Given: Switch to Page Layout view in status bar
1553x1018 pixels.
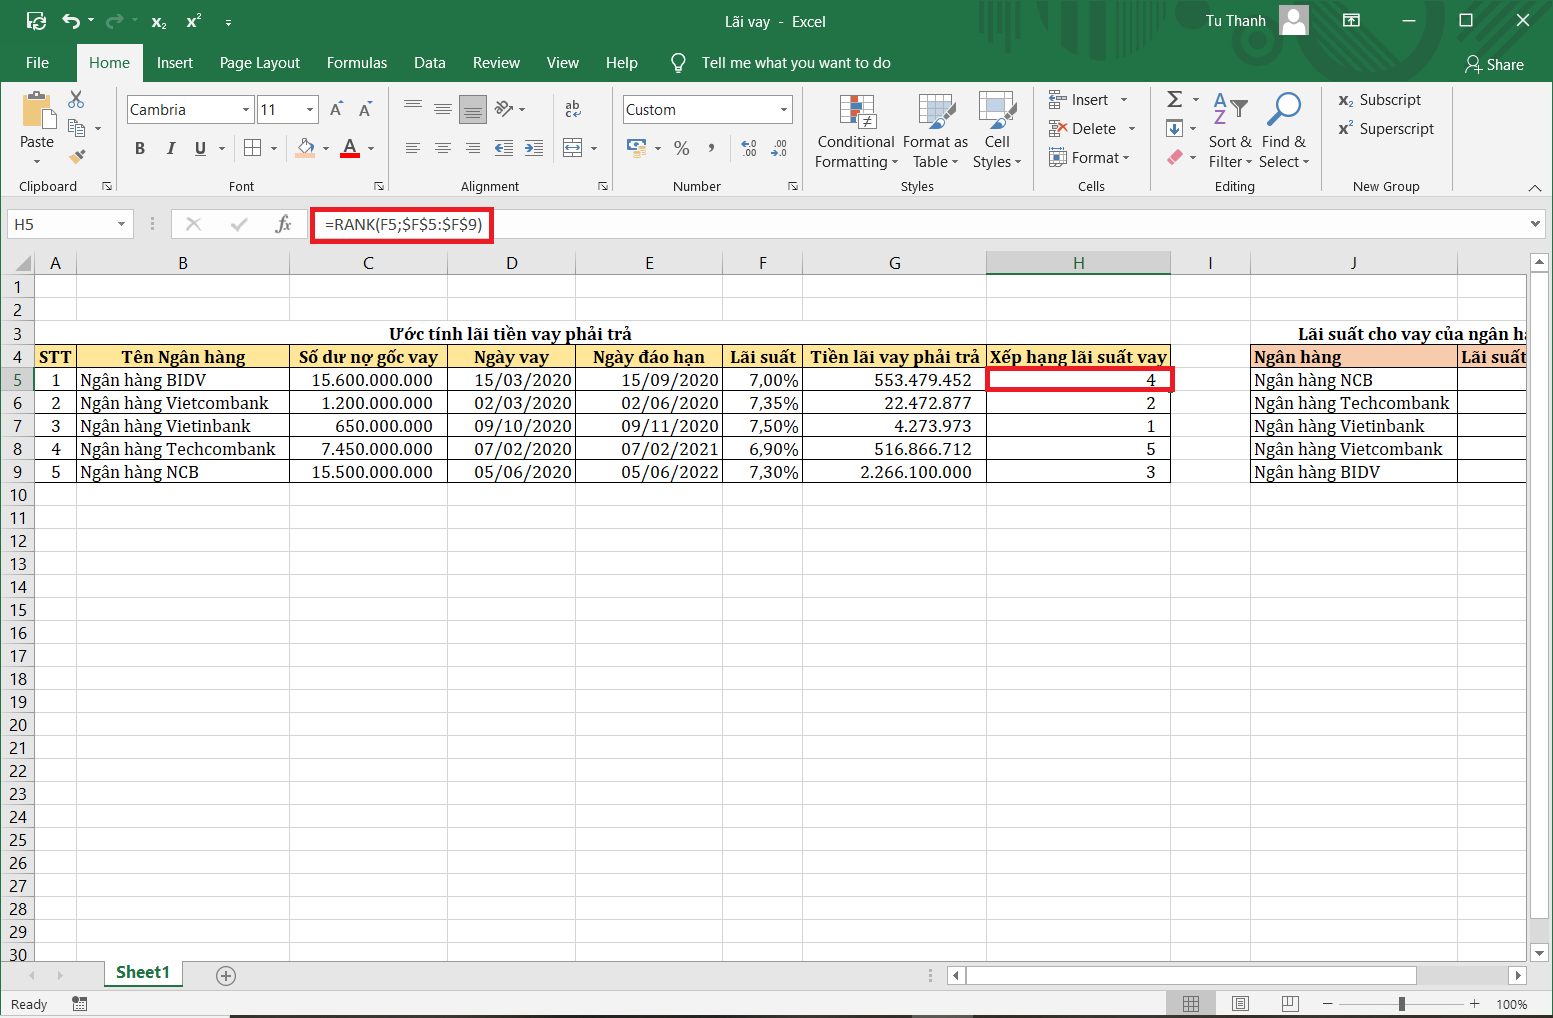Looking at the screenshot, I should pos(1240,1004).
